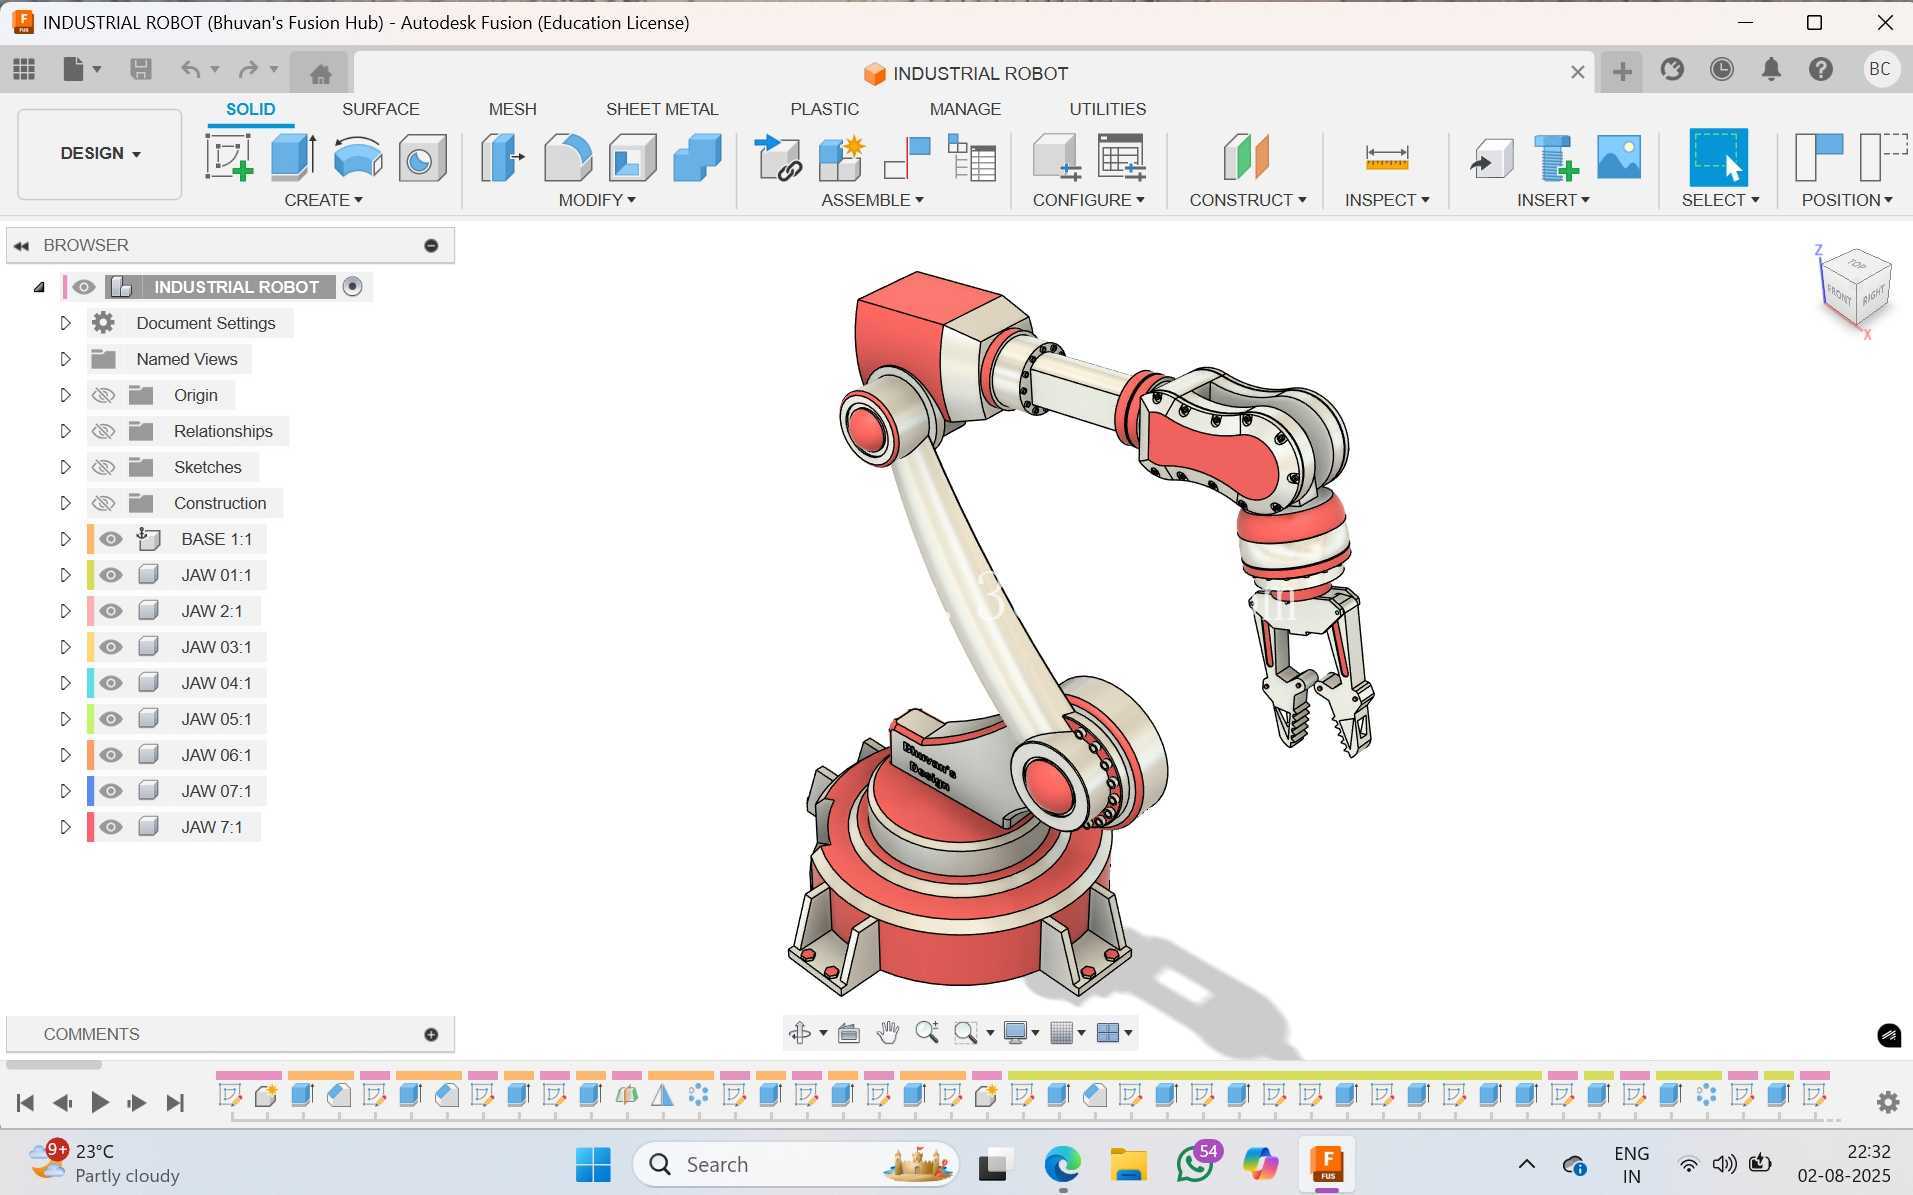Select the Revolve tool icon
The height and width of the screenshot is (1195, 1913).
tap(358, 158)
